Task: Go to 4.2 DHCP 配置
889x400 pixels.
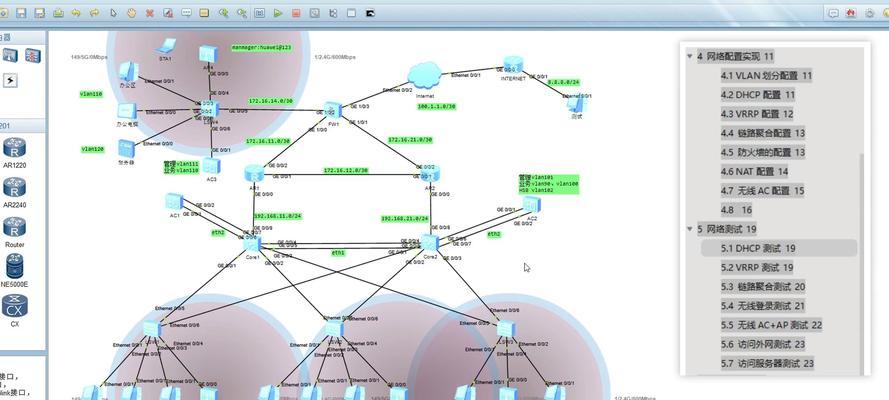Action: click(x=758, y=95)
